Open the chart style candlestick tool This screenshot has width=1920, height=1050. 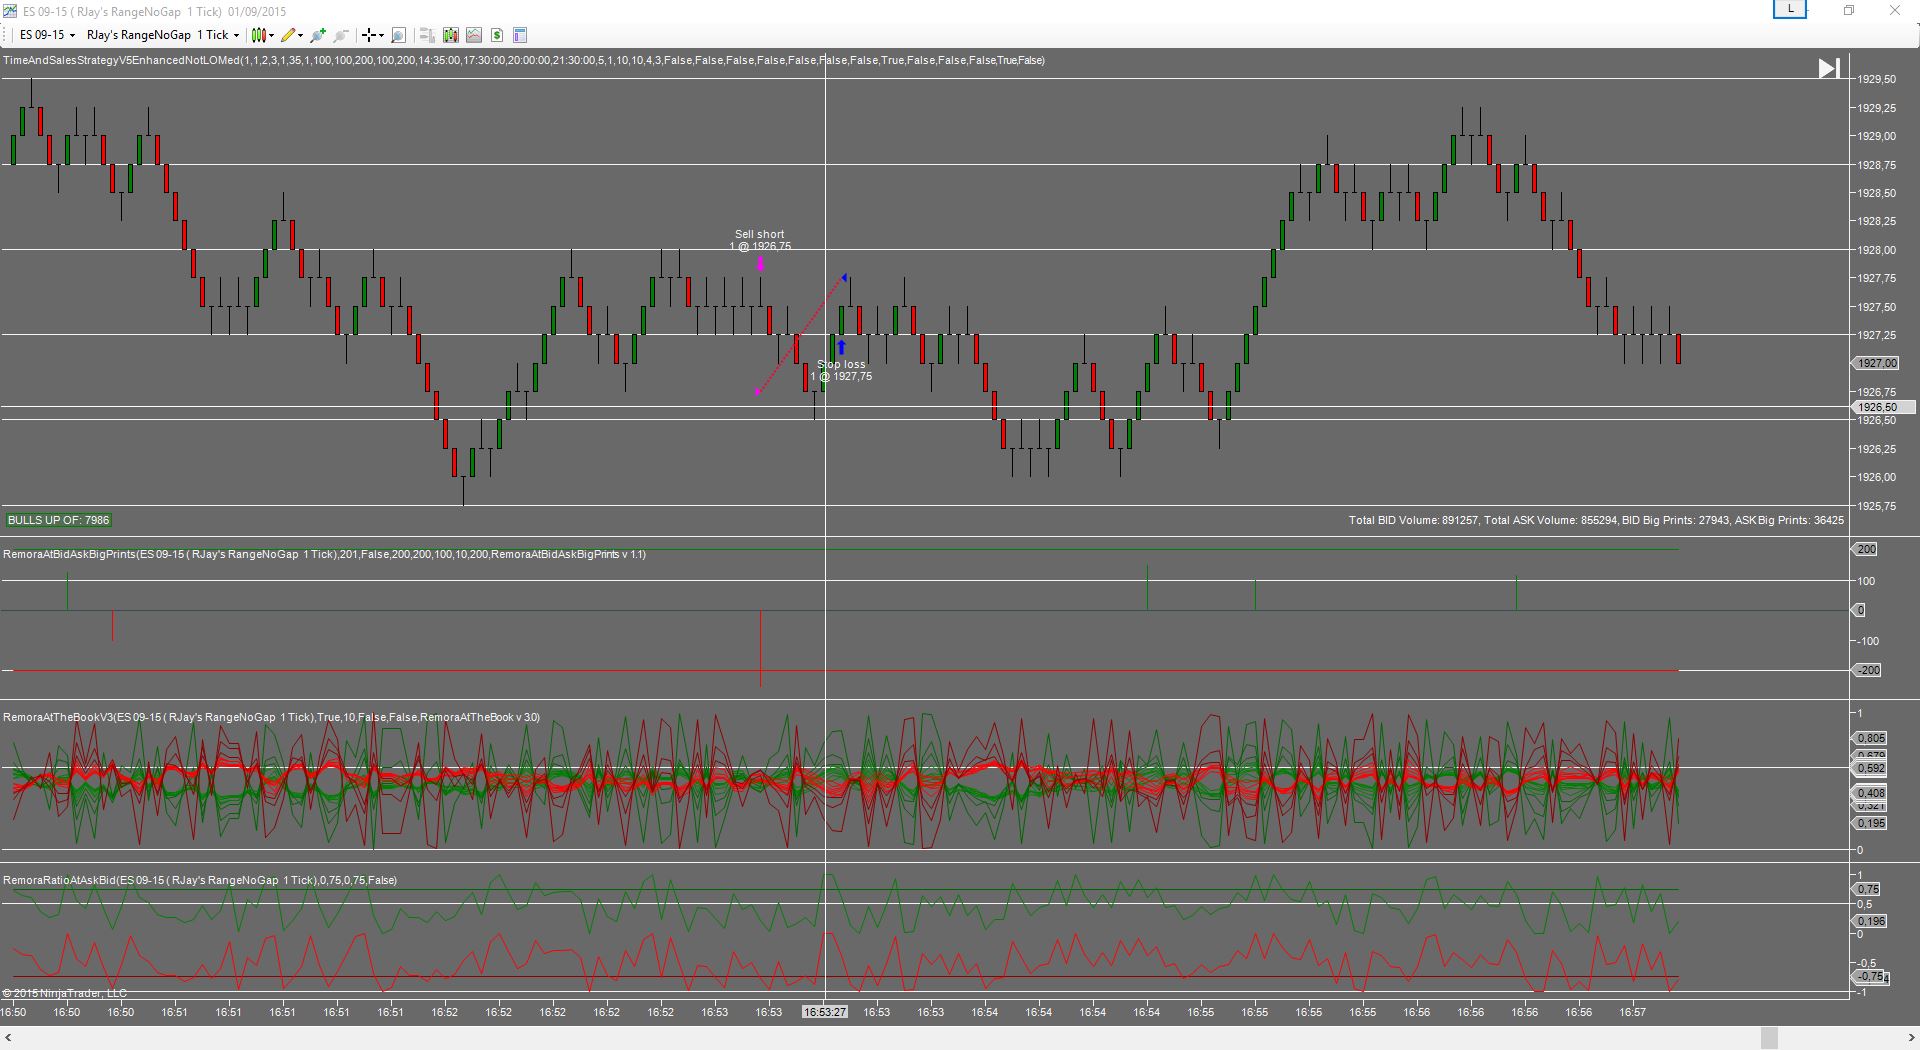click(258, 35)
